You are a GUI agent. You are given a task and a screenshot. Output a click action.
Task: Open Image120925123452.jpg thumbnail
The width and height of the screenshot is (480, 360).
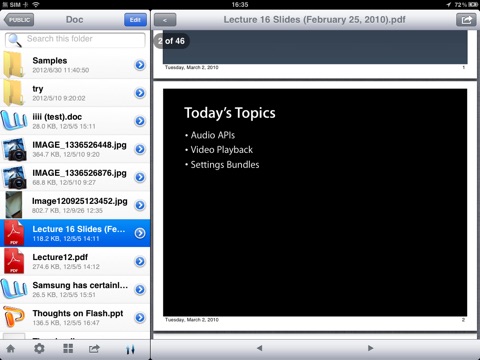(x=14, y=205)
